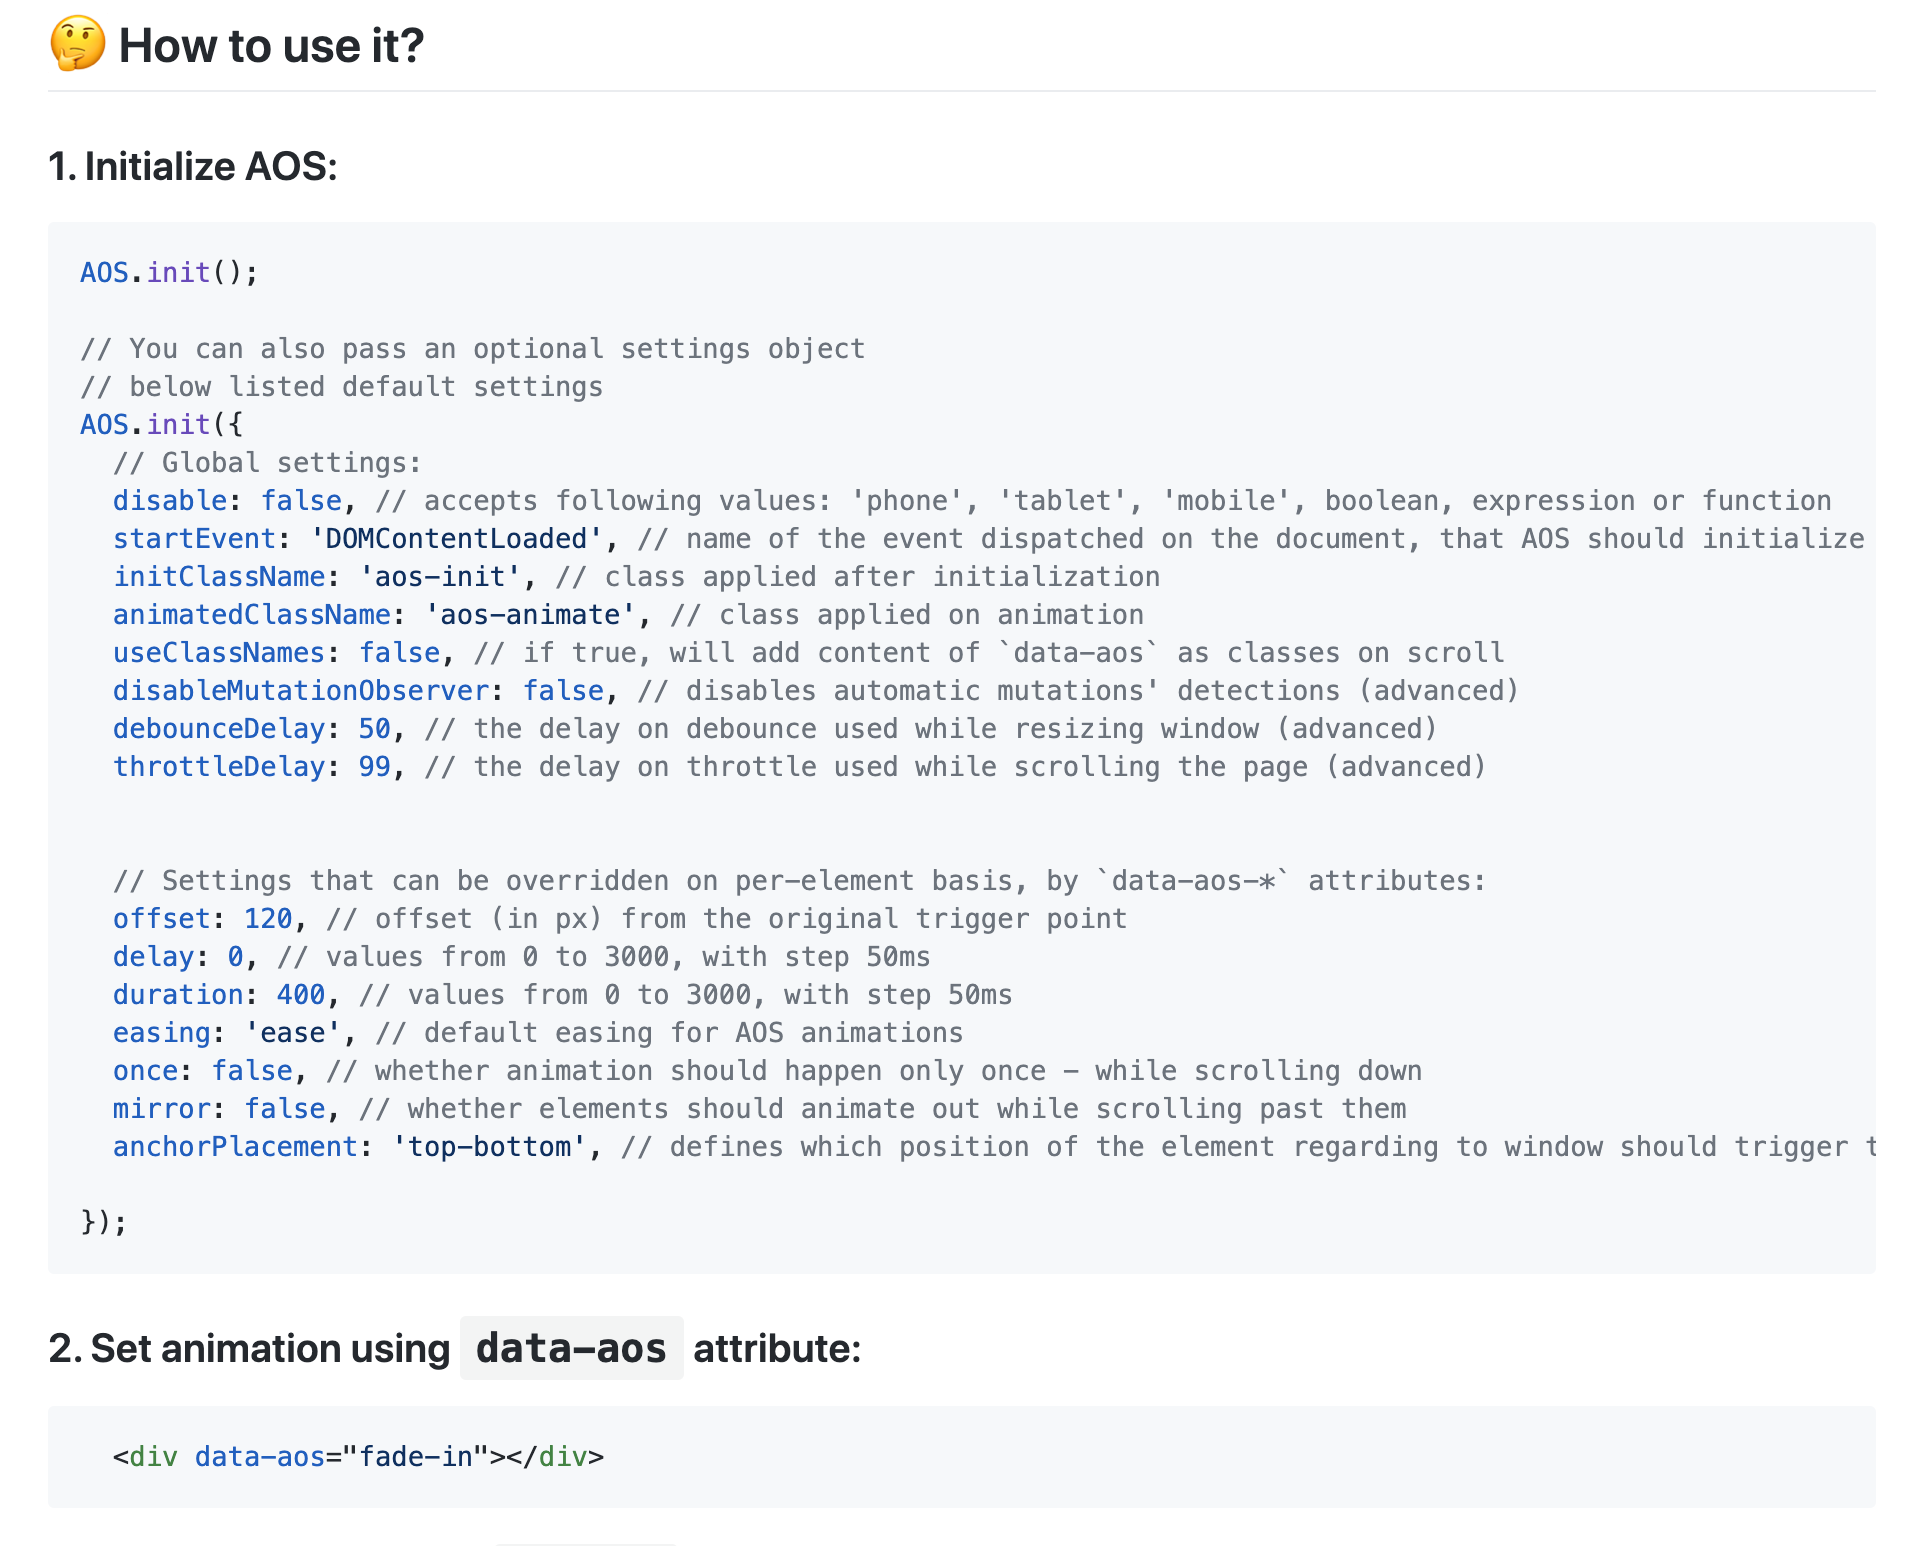The height and width of the screenshot is (1546, 1920).
Task: Click the 'DOMContentLoaded' string value
Action: coord(457,538)
